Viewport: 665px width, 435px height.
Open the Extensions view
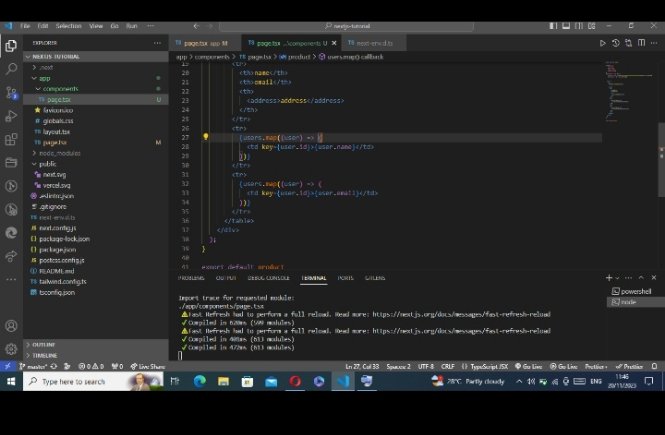pyautogui.click(x=11, y=139)
